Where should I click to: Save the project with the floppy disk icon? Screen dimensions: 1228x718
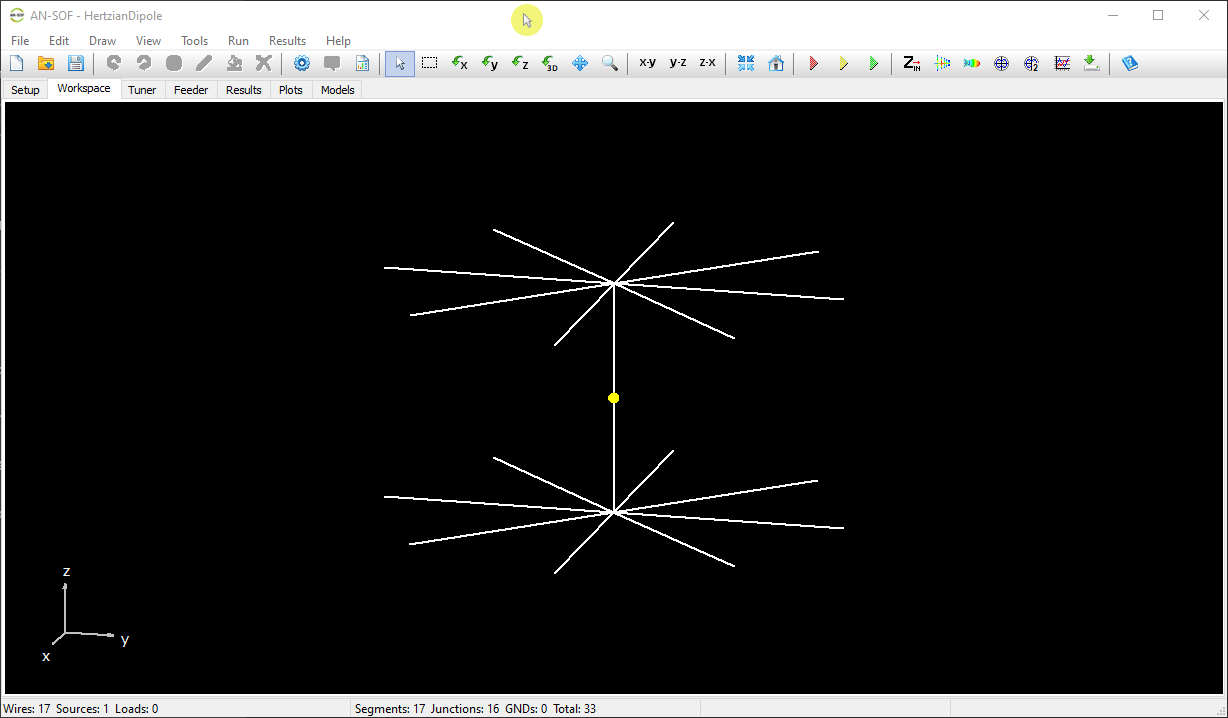(75, 63)
